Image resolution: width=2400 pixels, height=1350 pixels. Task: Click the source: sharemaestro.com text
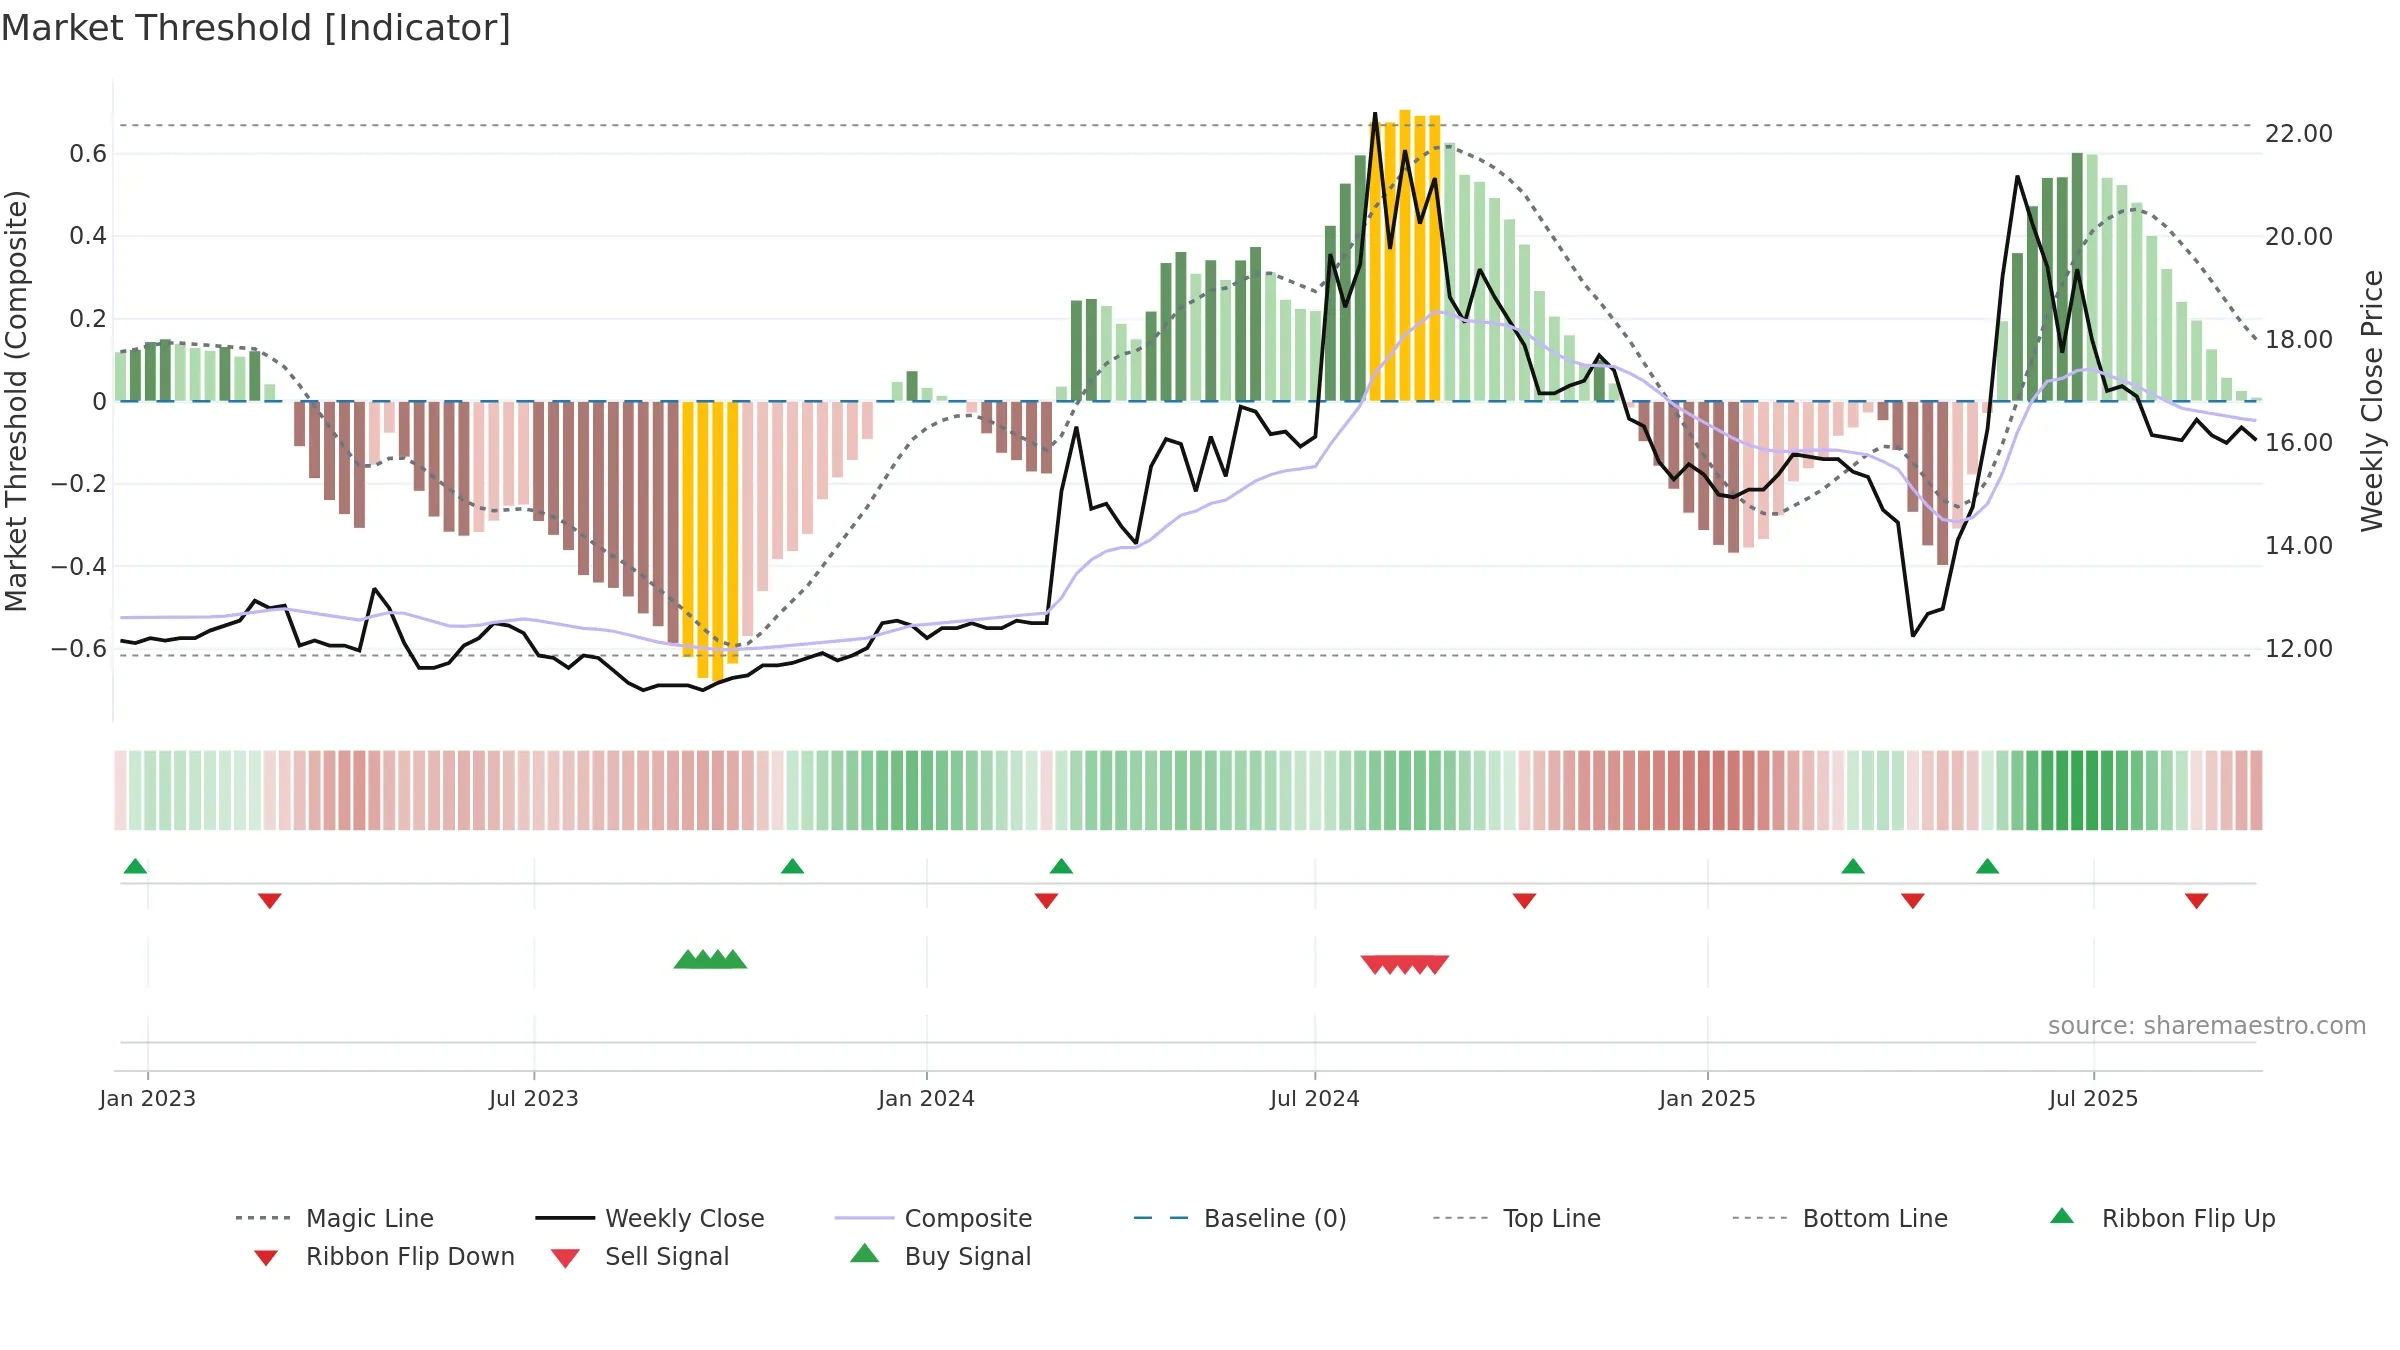pos(2207,1026)
